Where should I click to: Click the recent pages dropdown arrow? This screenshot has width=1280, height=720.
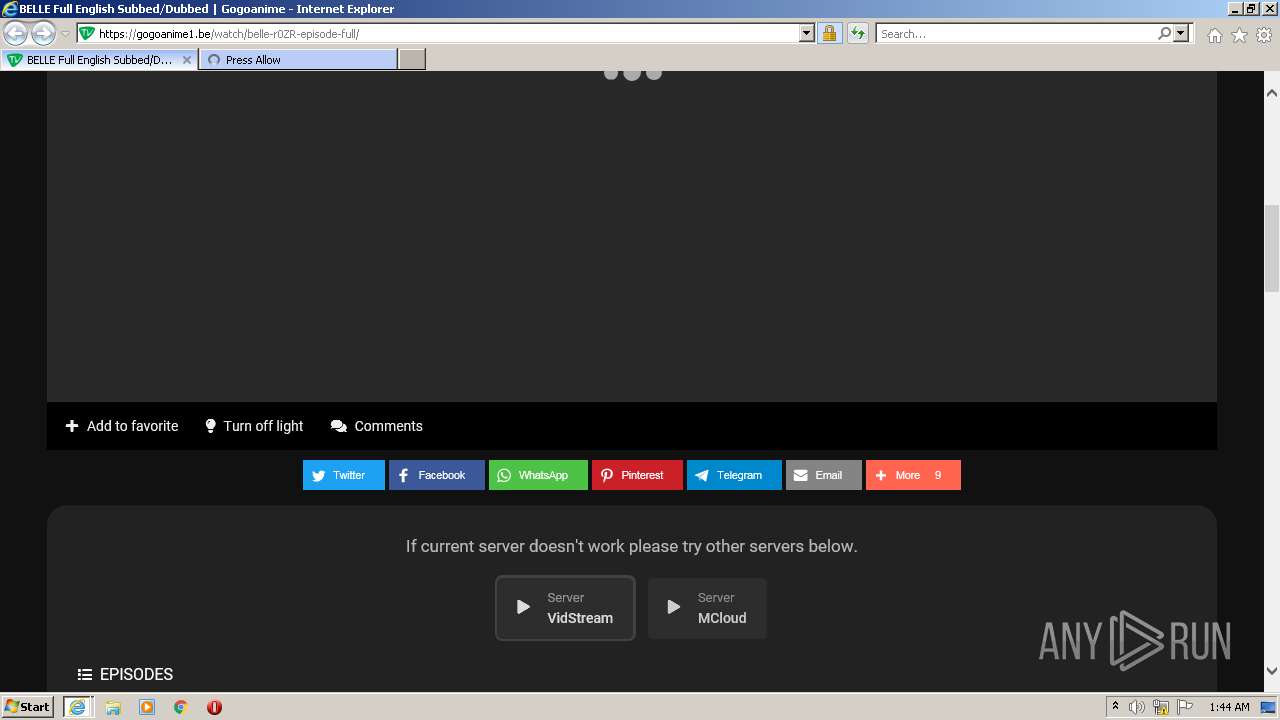65,34
